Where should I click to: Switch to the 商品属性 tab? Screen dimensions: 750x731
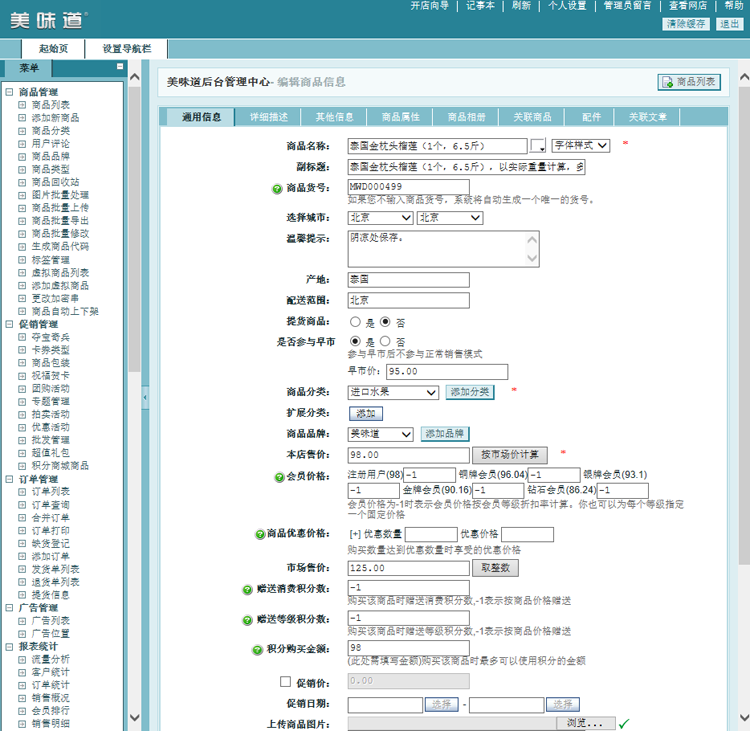[x=400, y=117]
